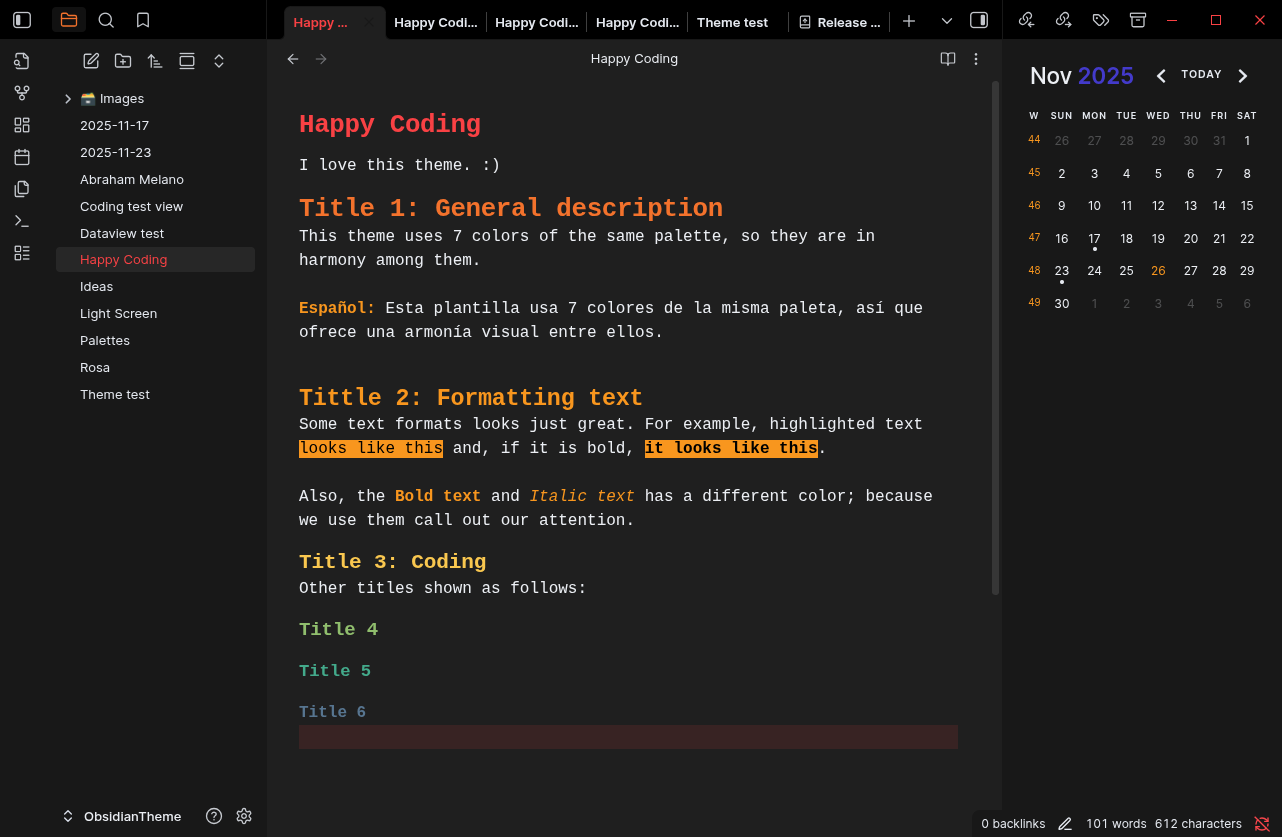Close the active red Happy tab
The width and height of the screenshot is (1282, 837).
point(370,22)
